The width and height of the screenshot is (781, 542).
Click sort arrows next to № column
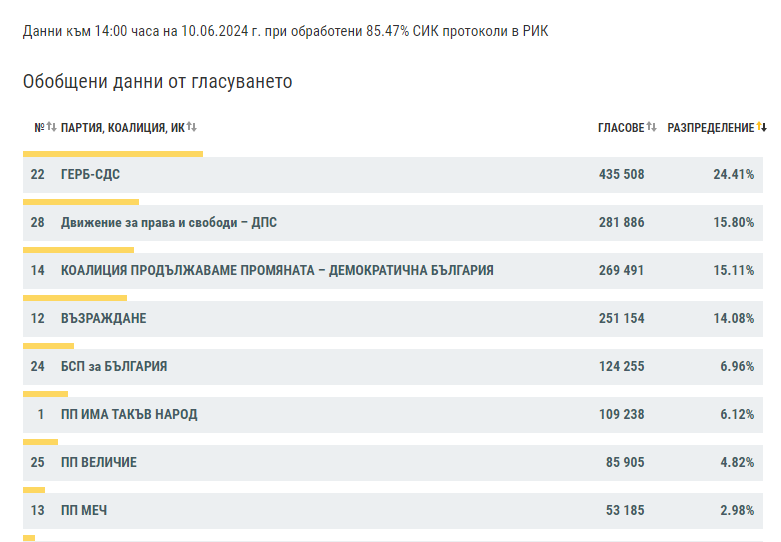point(51,127)
